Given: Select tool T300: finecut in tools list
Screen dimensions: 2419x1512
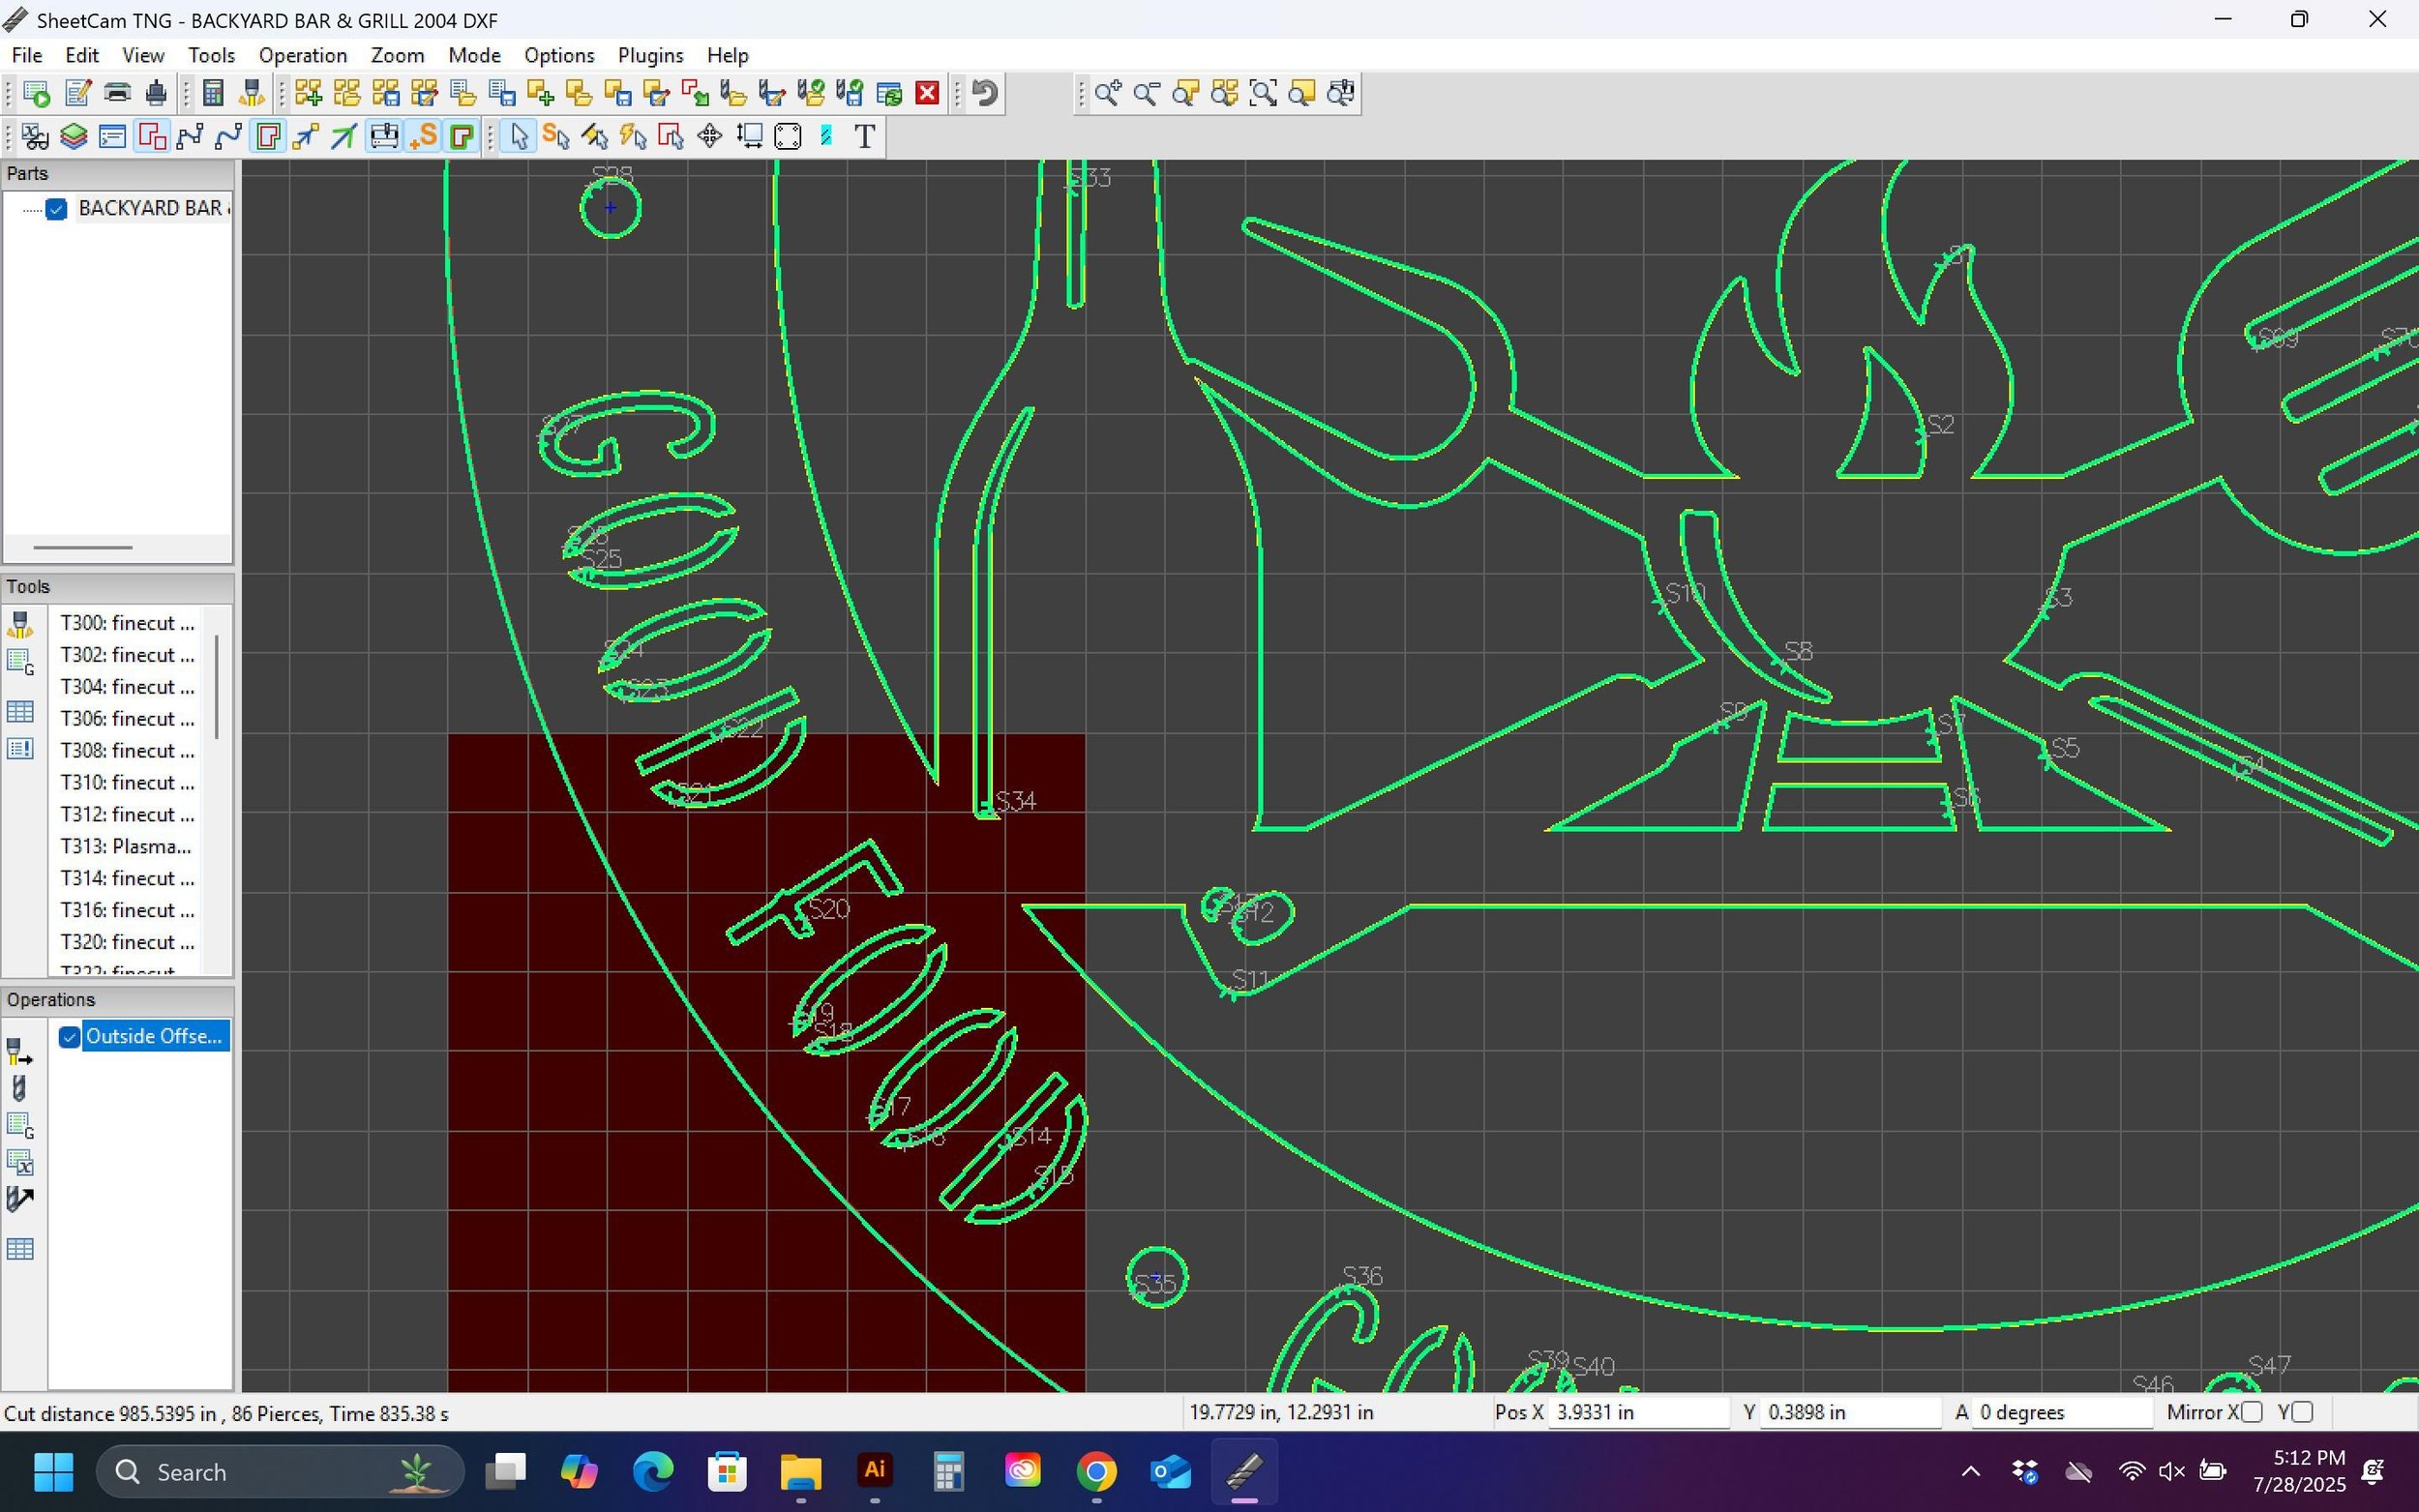Looking at the screenshot, I should point(125,623).
